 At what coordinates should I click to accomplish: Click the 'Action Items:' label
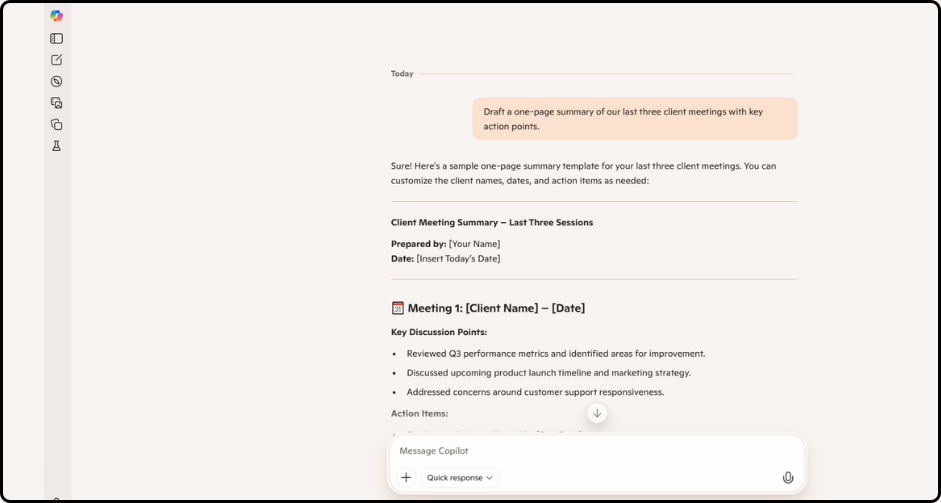click(x=419, y=414)
